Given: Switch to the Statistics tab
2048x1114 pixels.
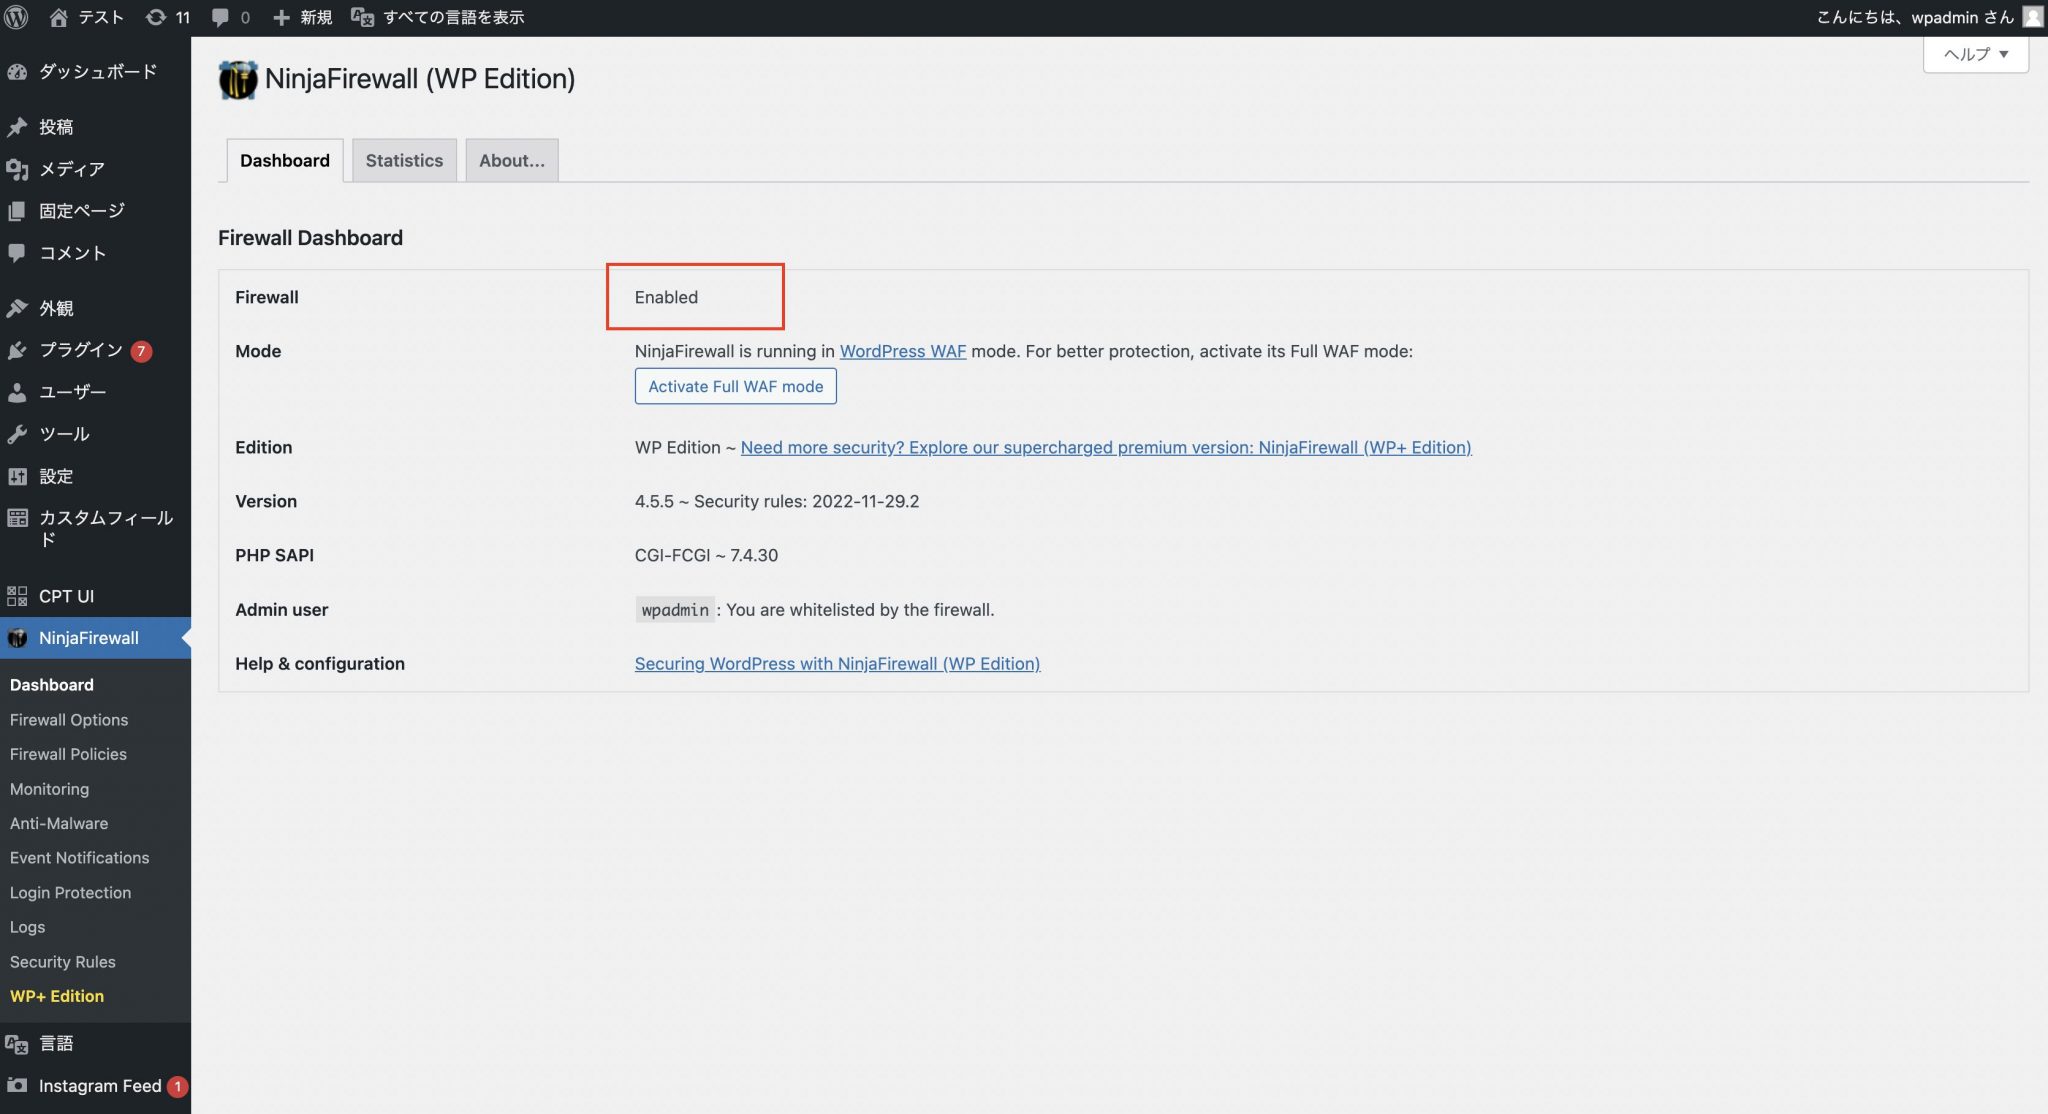Looking at the screenshot, I should click(404, 160).
